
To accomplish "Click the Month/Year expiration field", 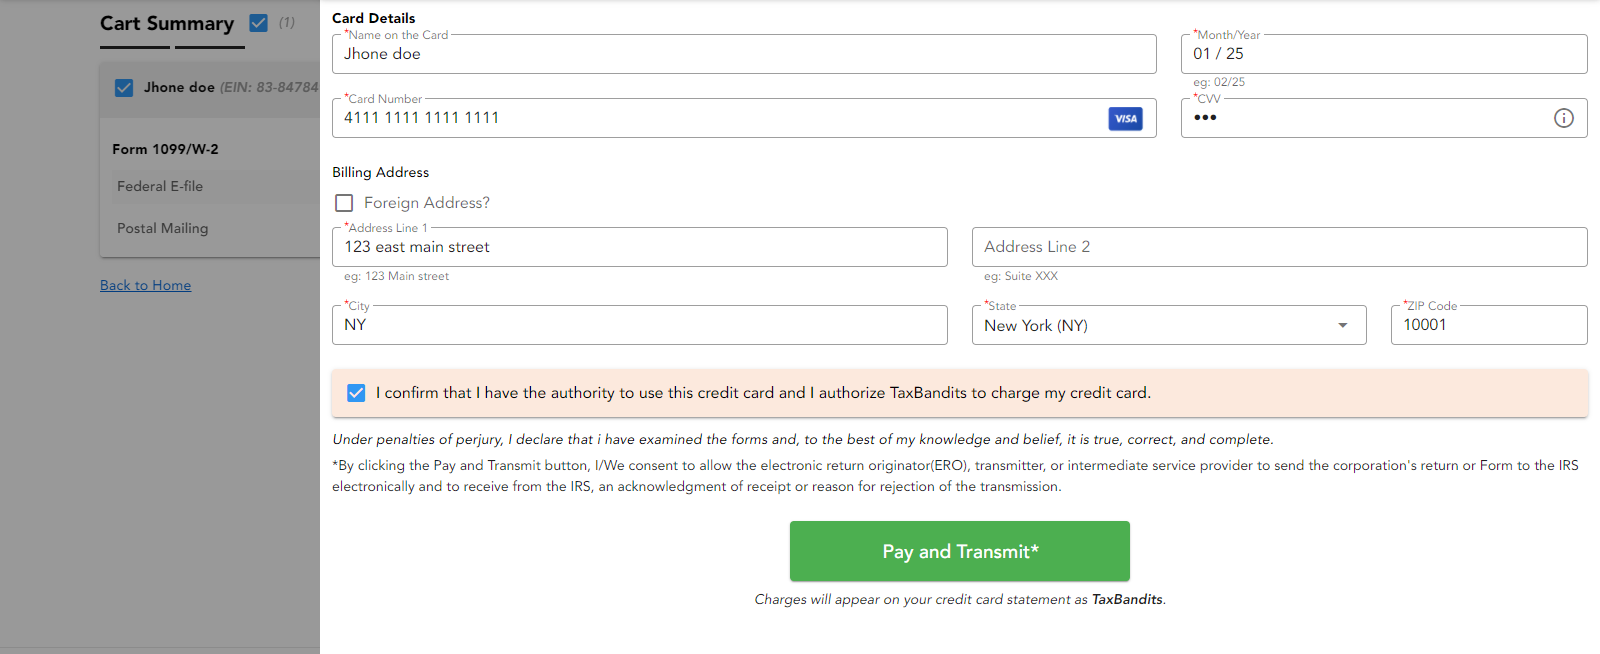I will (x=1383, y=54).
